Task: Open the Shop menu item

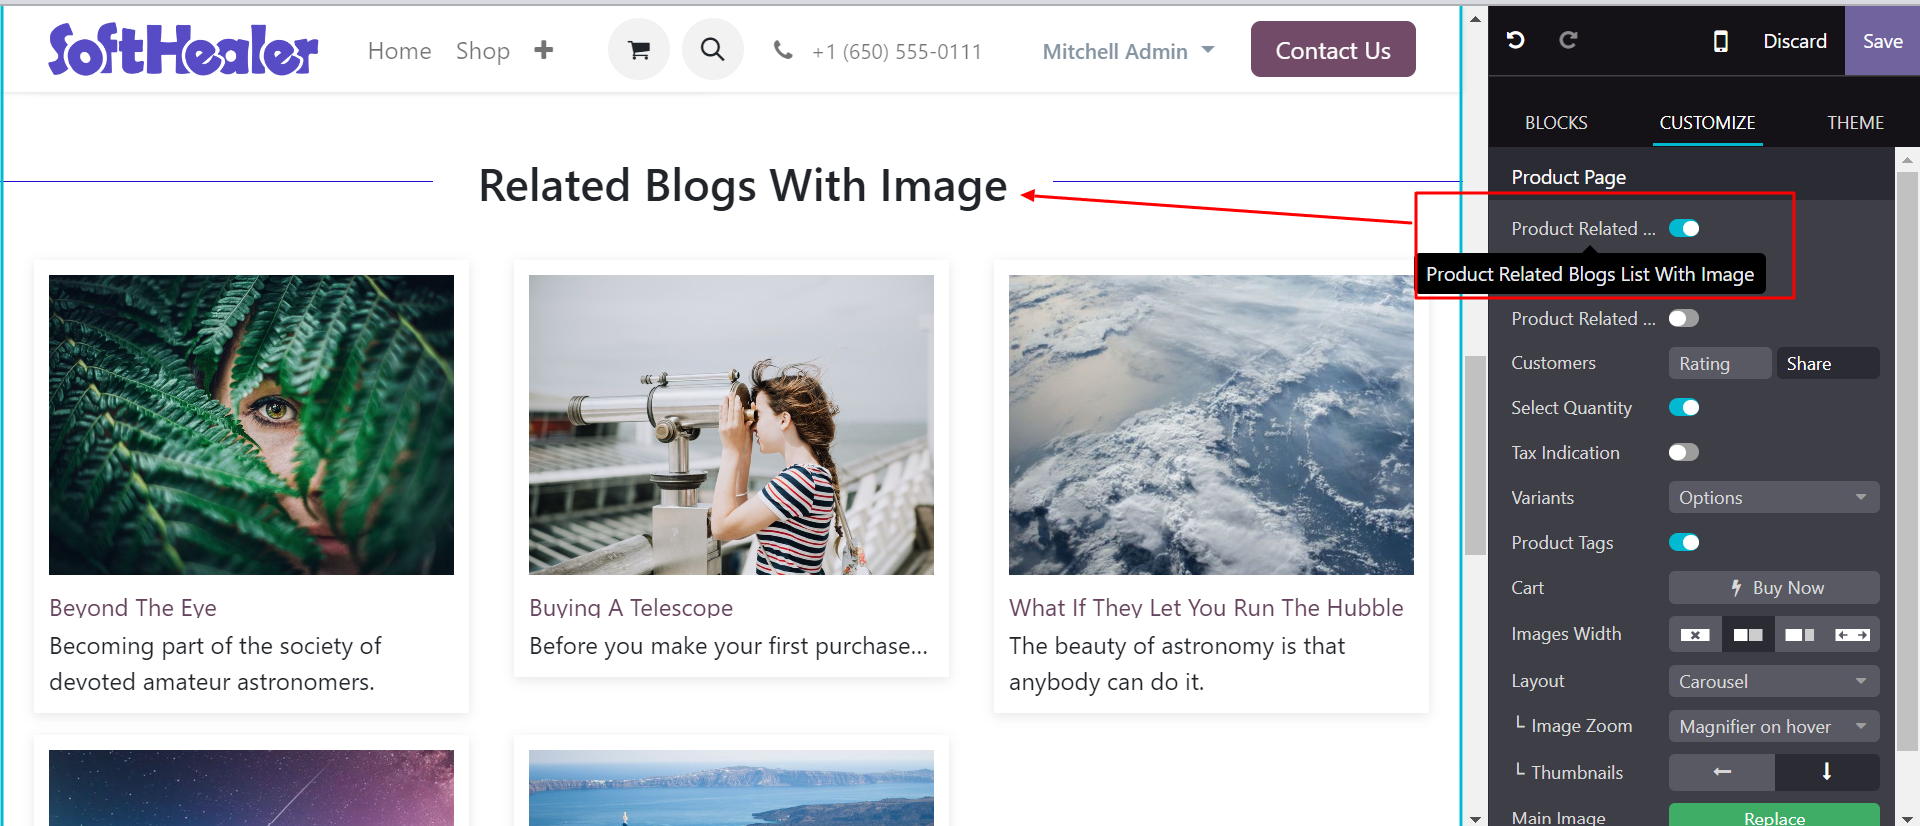Action: pos(483,50)
